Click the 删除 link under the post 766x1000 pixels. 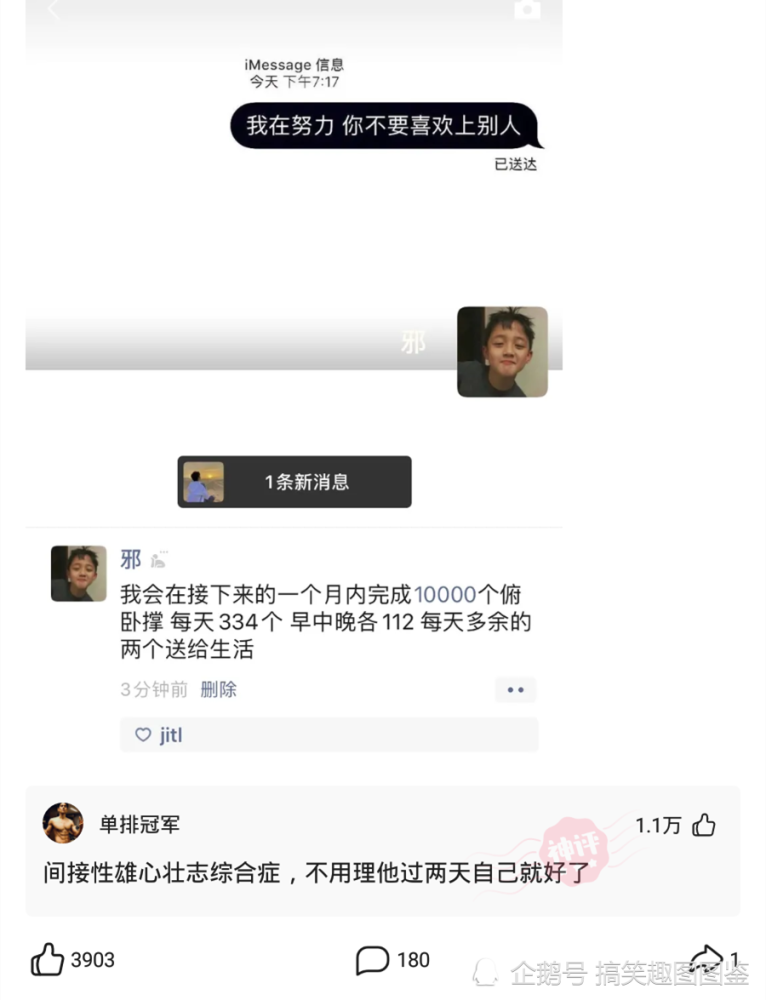coord(218,689)
